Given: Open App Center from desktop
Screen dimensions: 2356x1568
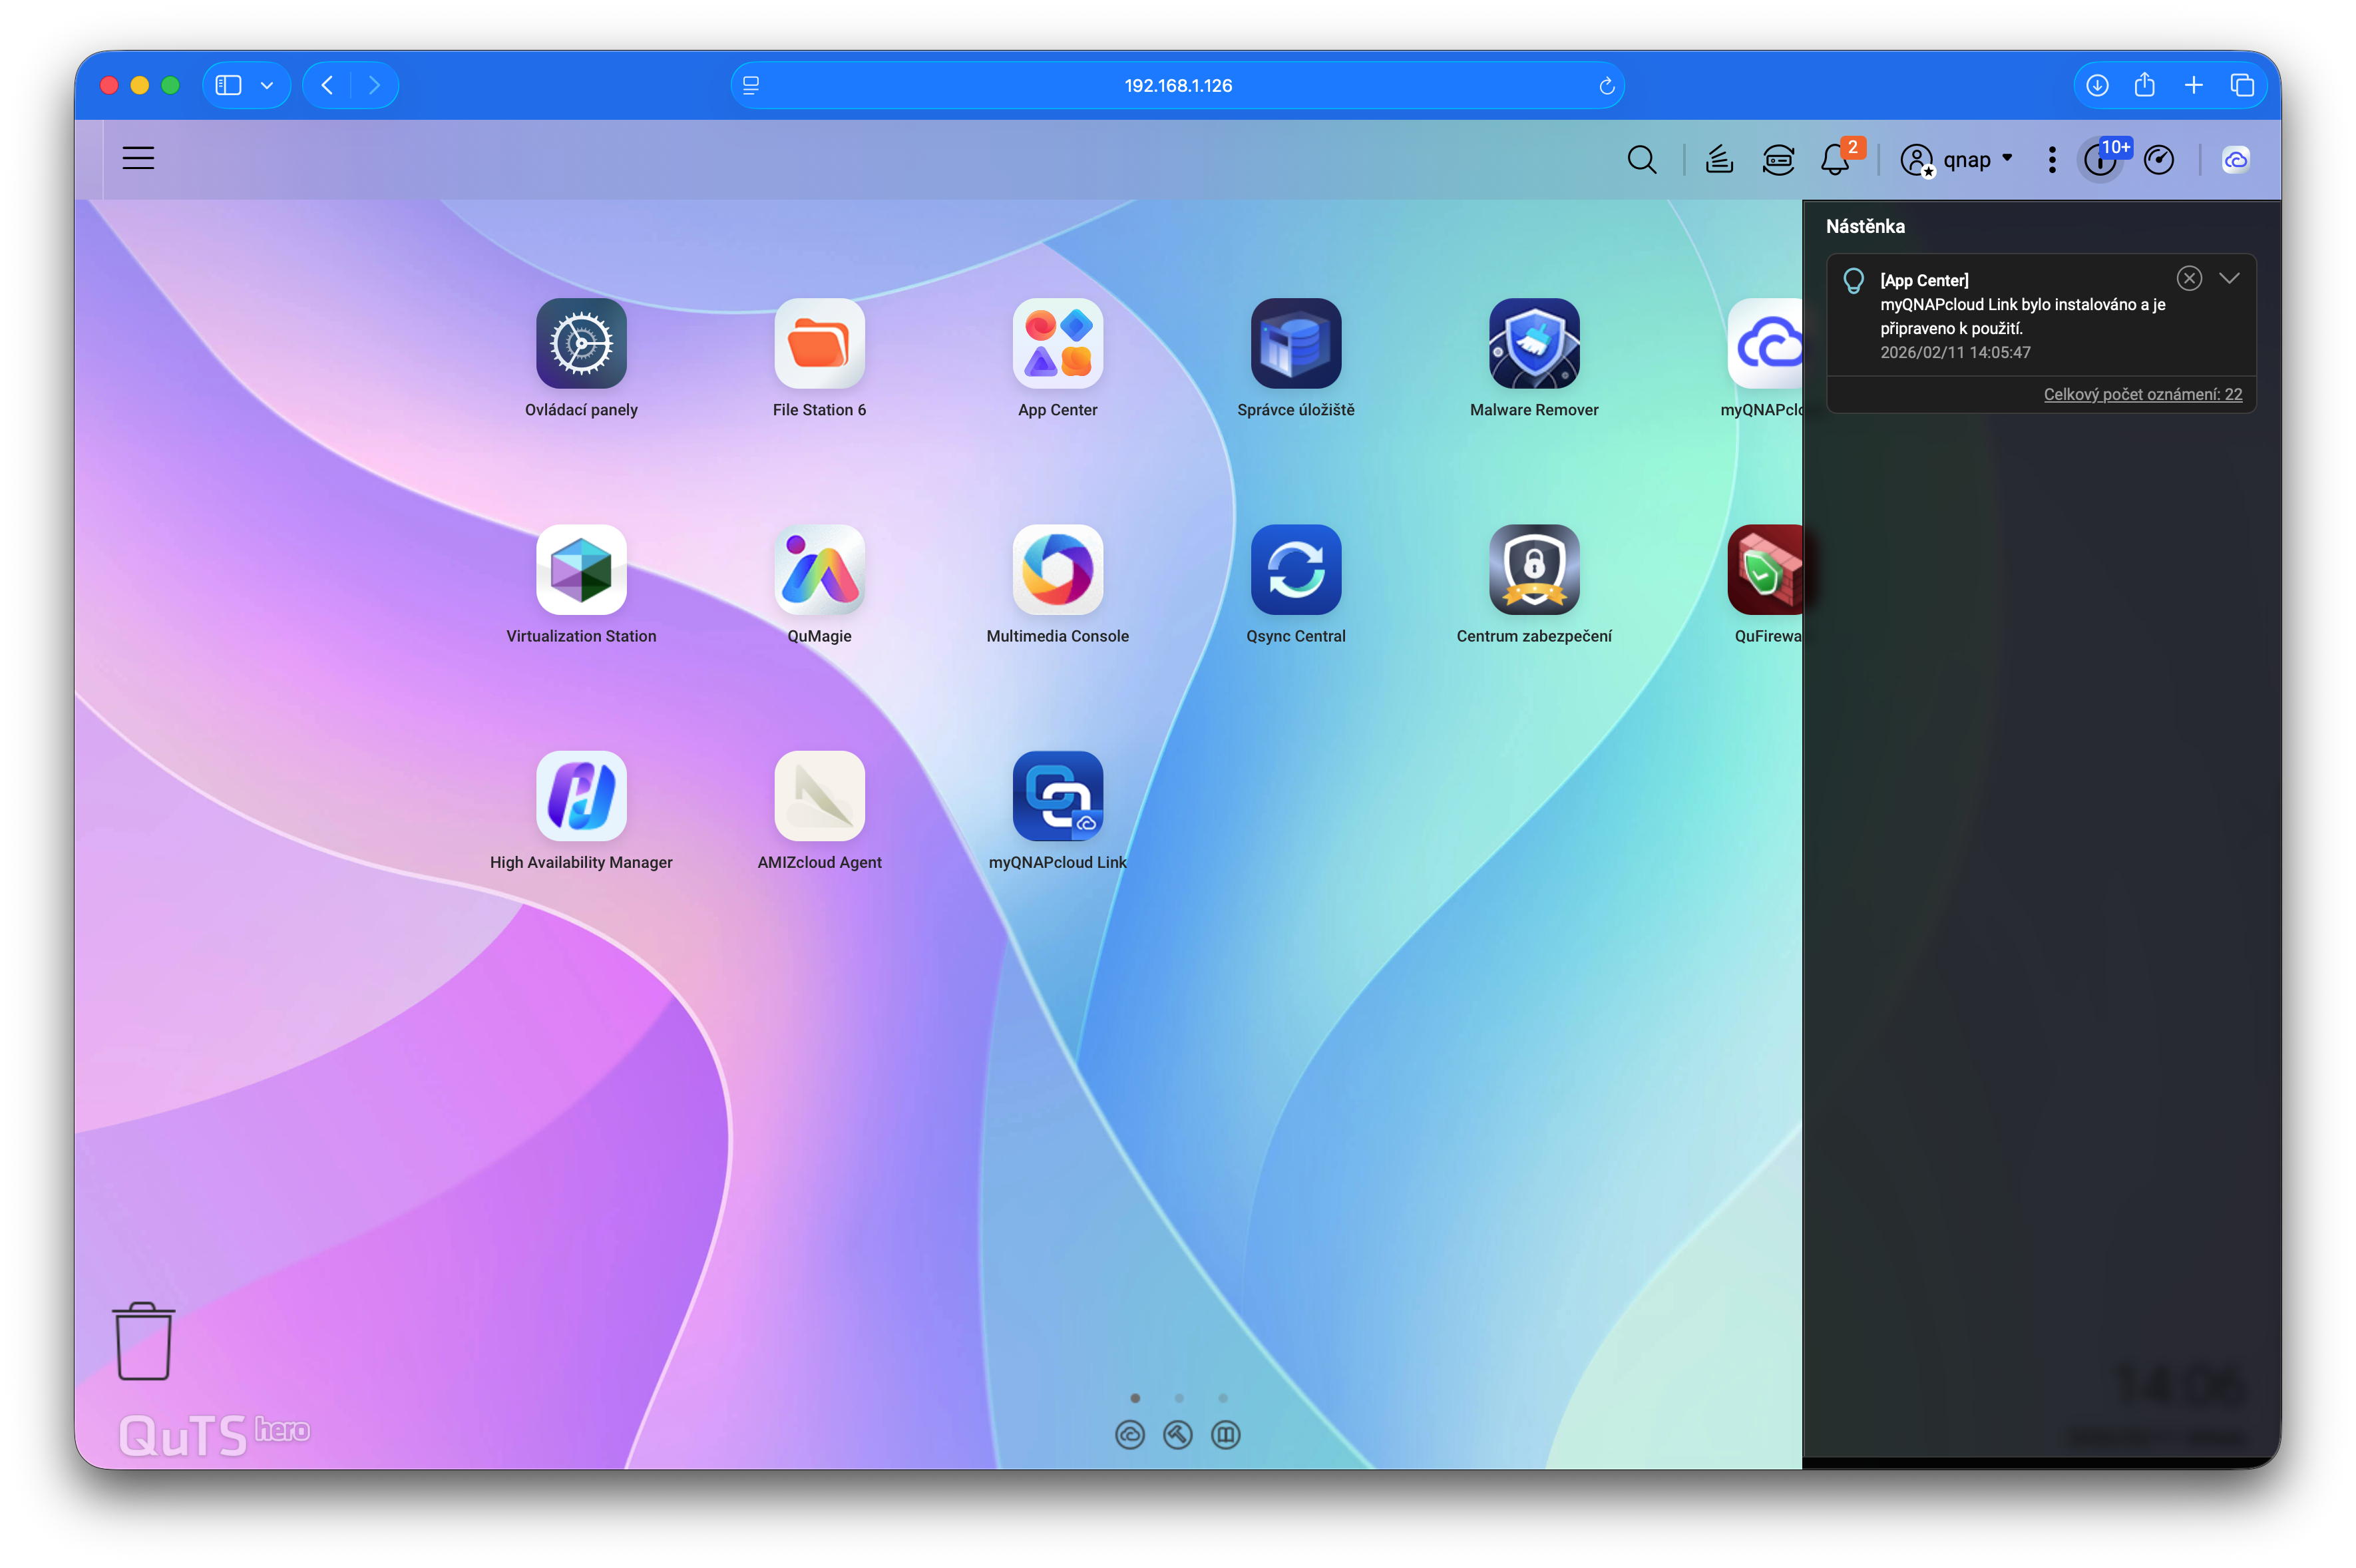Looking at the screenshot, I should click(x=1057, y=344).
